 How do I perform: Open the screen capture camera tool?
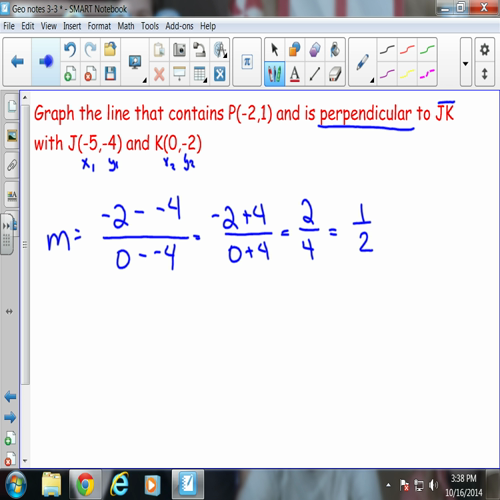[x=179, y=50]
